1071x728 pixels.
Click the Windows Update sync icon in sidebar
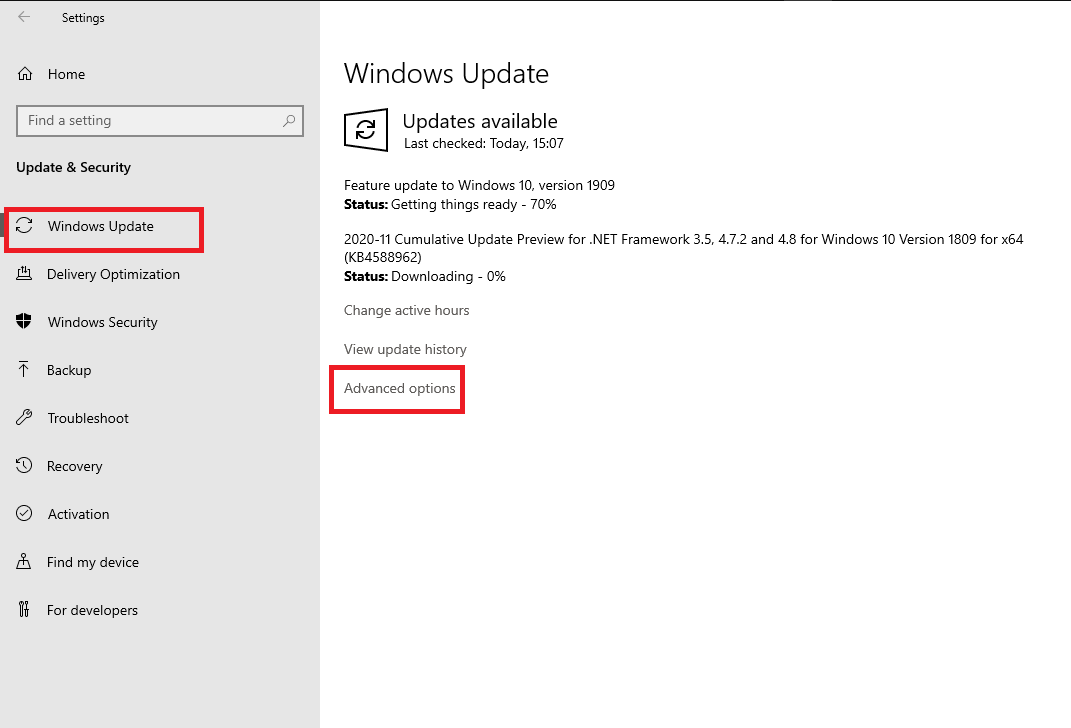click(25, 226)
